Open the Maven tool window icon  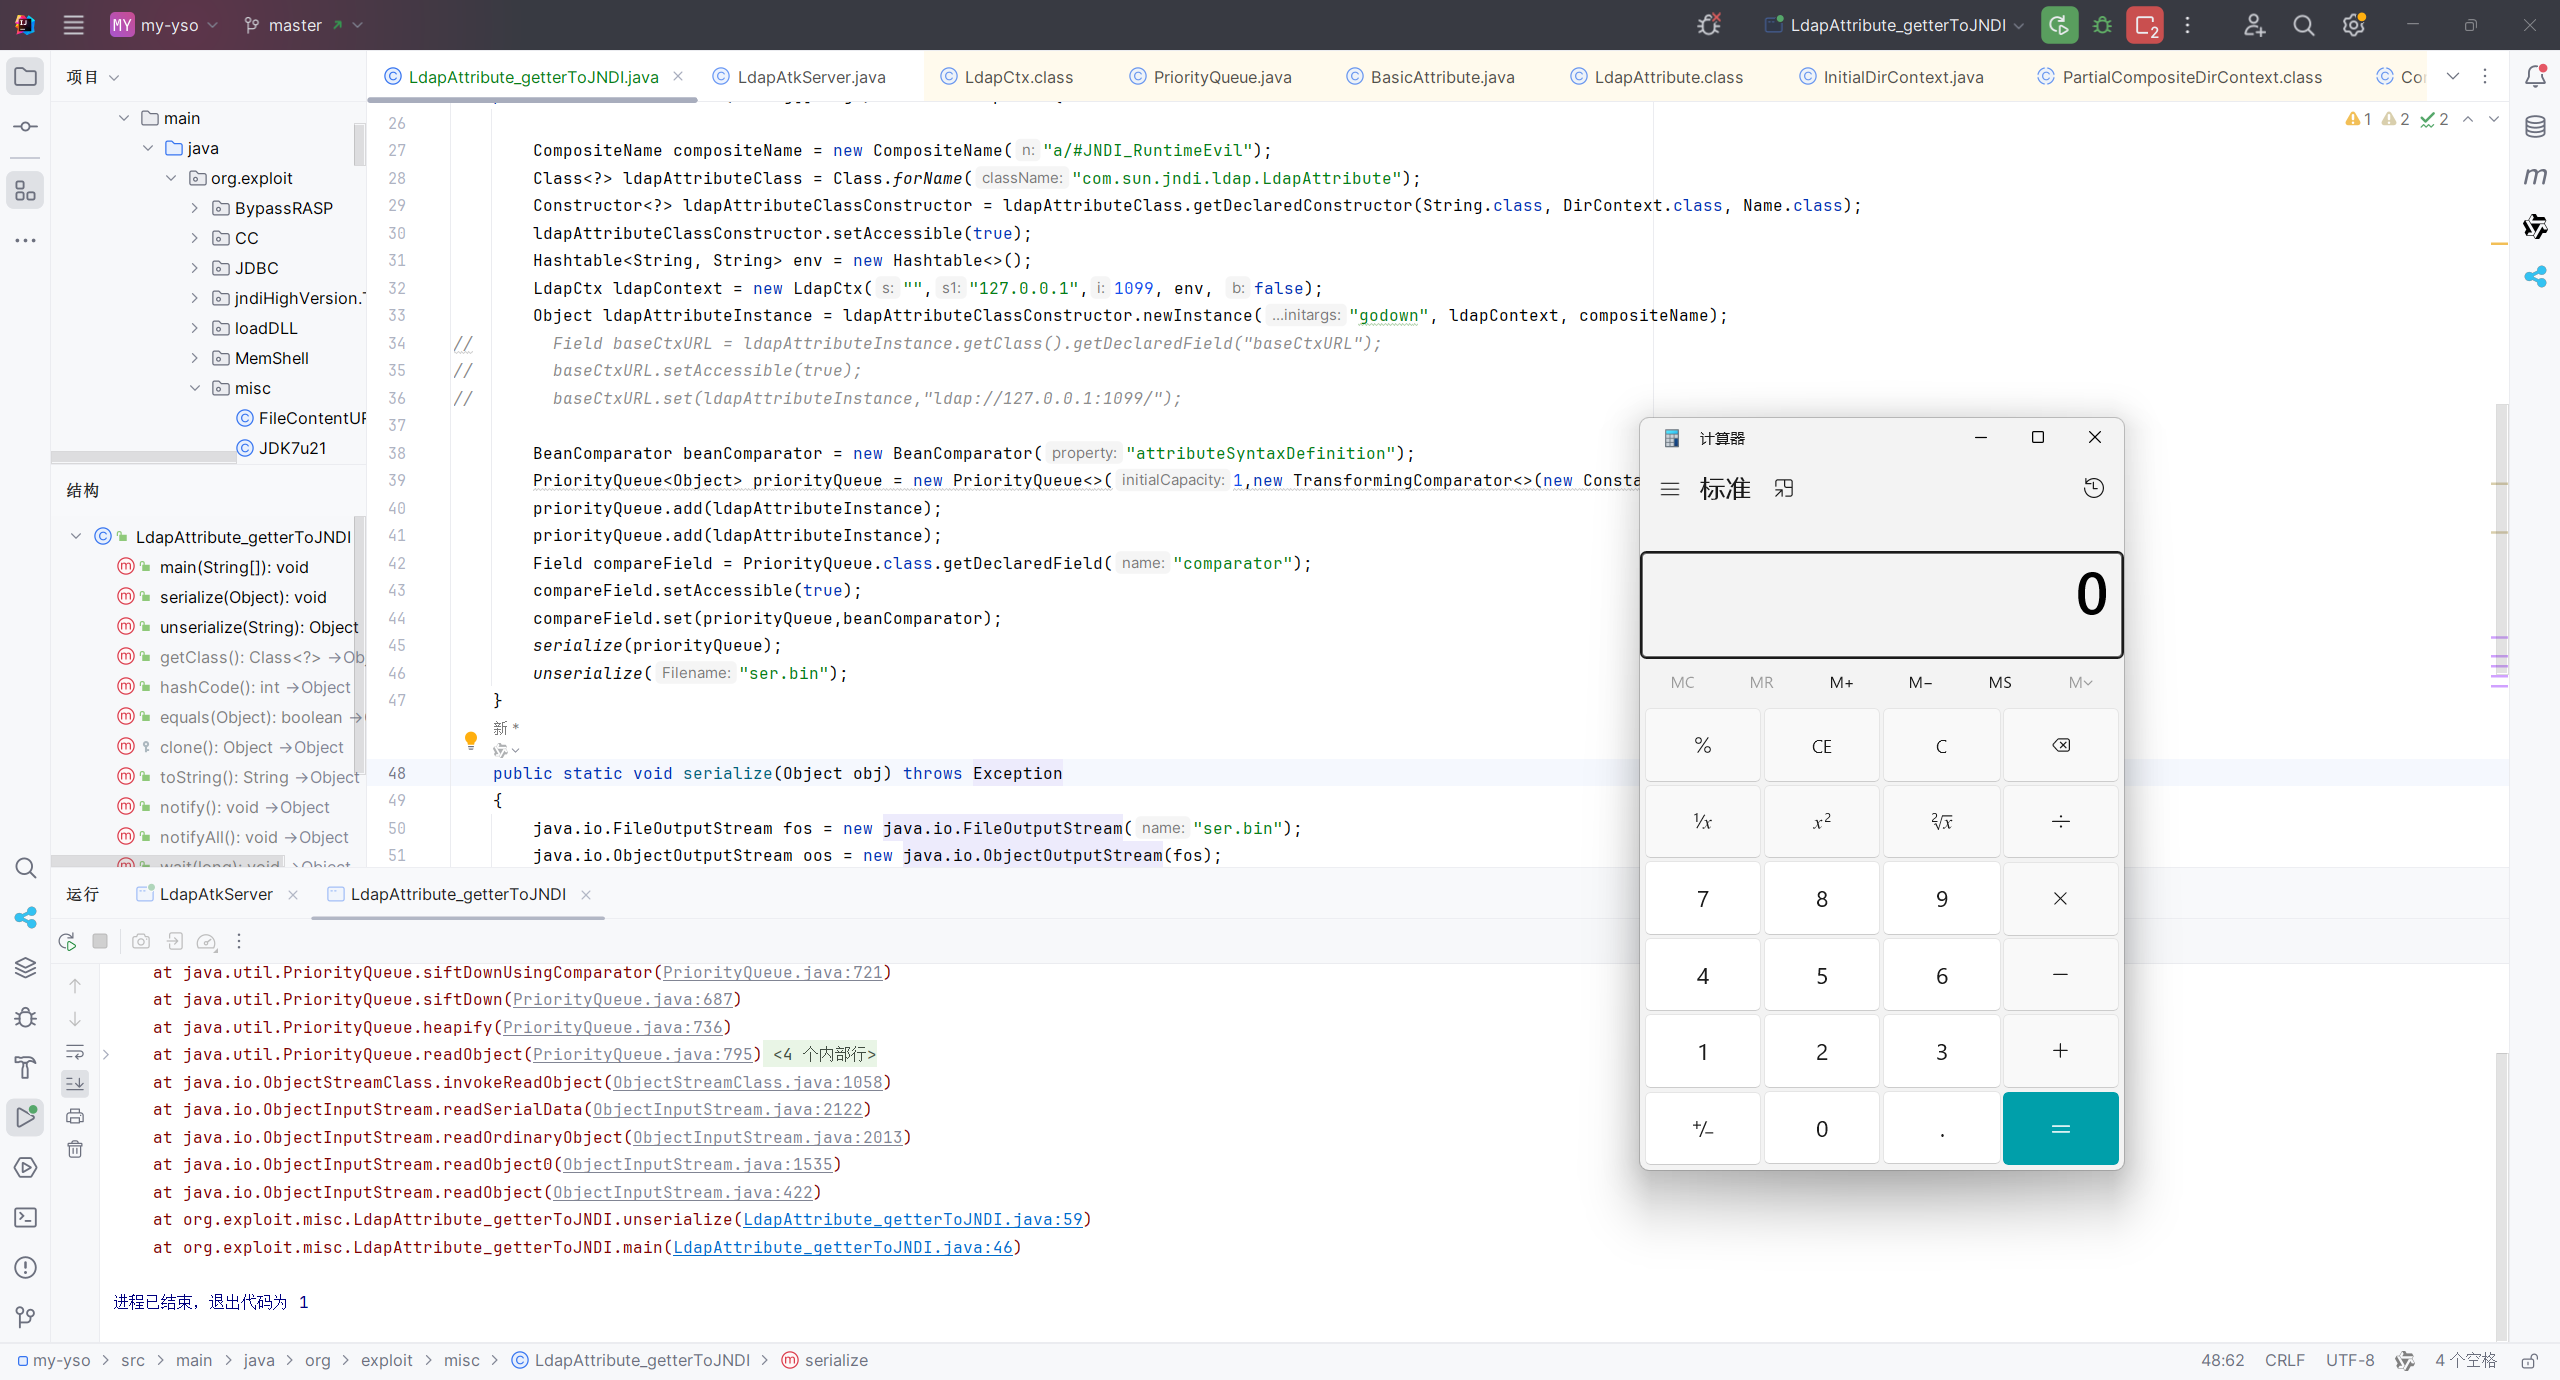(2535, 177)
